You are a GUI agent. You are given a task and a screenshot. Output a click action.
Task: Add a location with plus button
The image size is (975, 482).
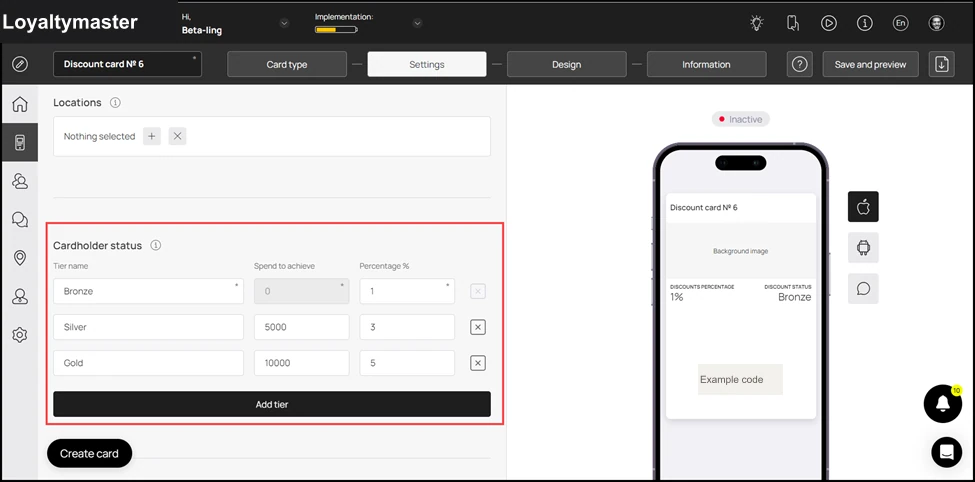click(152, 136)
